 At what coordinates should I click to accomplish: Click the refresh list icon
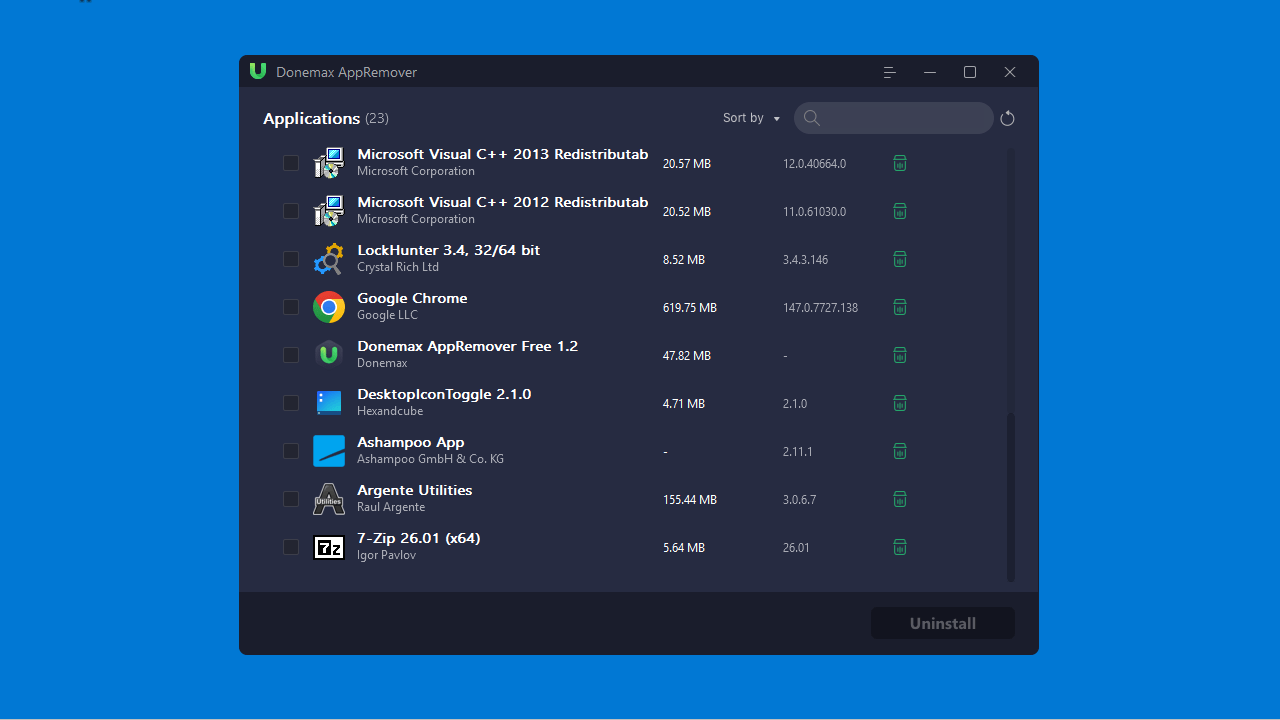tap(1007, 118)
